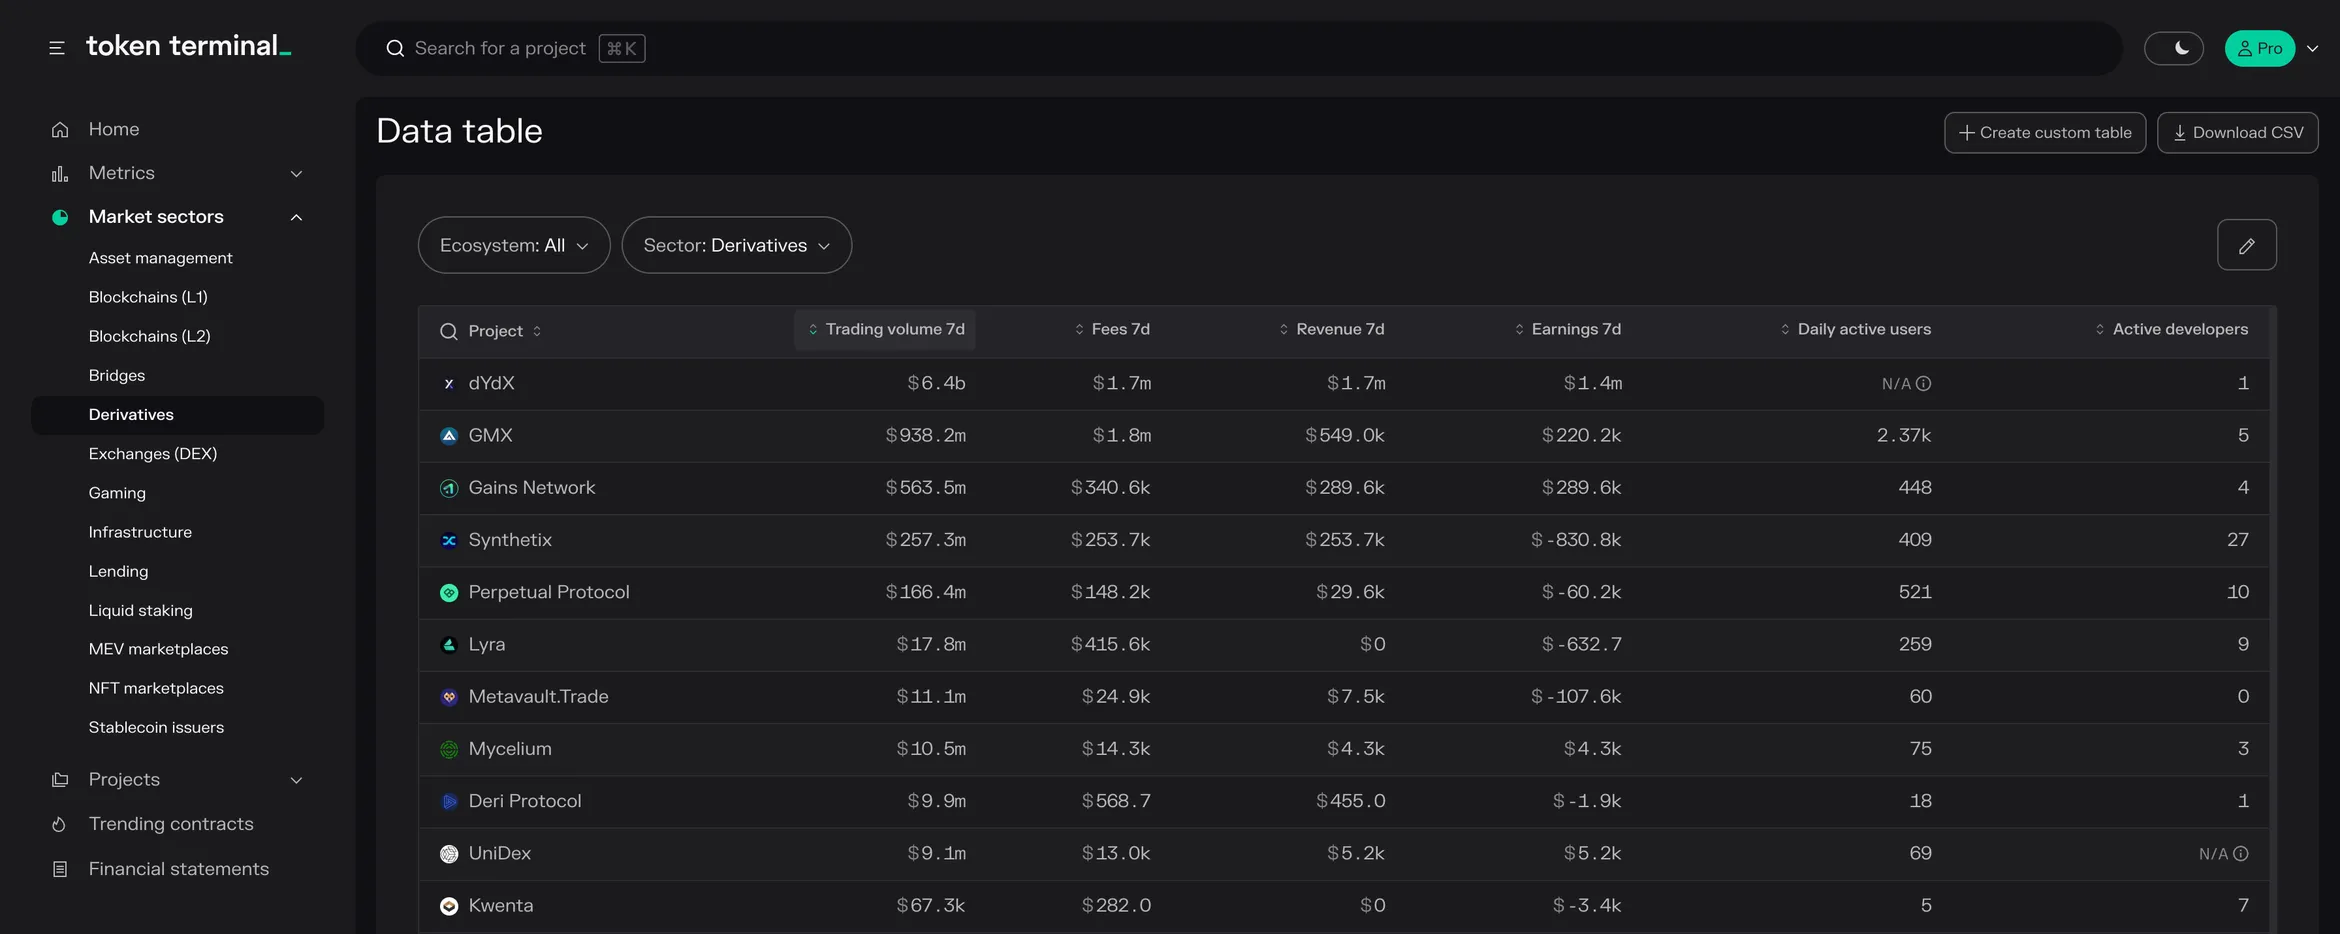Click the Trending contracts flame icon

click(x=60, y=824)
